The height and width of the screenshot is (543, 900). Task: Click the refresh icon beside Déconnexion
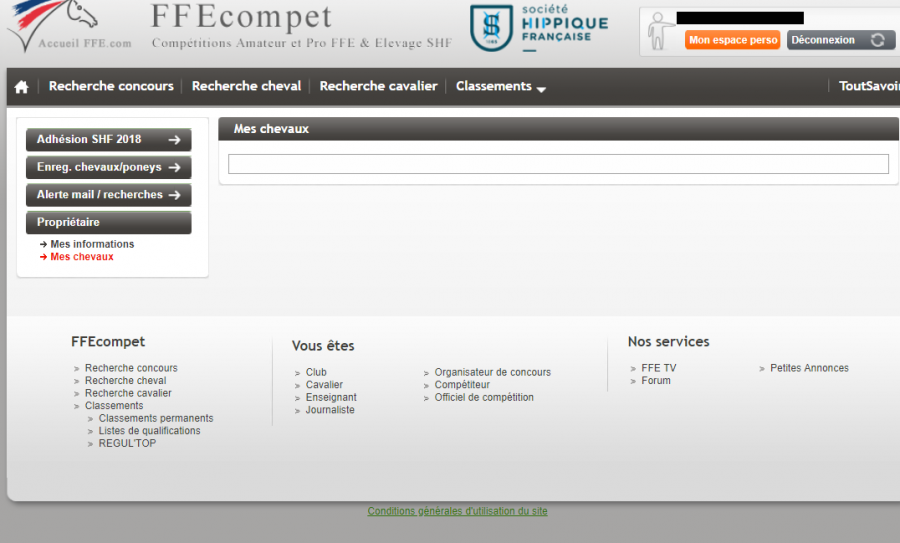878,40
